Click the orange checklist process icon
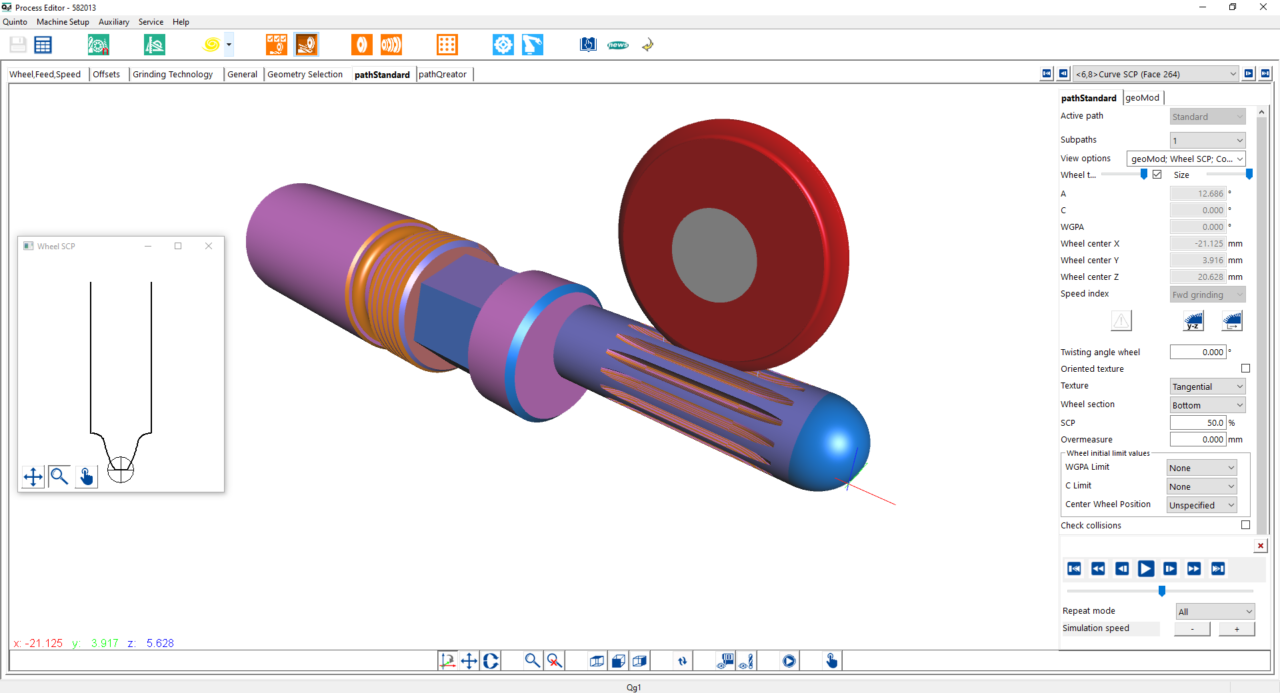Image resolution: width=1280 pixels, height=693 pixels. [277, 44]
